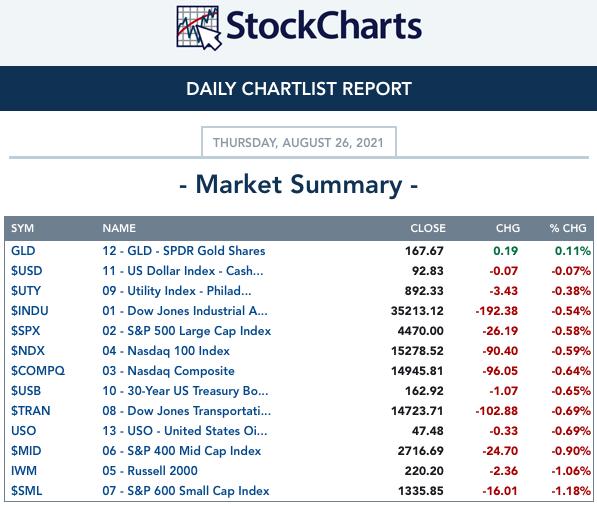
Task: Open the GLD symbol link
Action: pyautogui.click(x=23, y=251)
